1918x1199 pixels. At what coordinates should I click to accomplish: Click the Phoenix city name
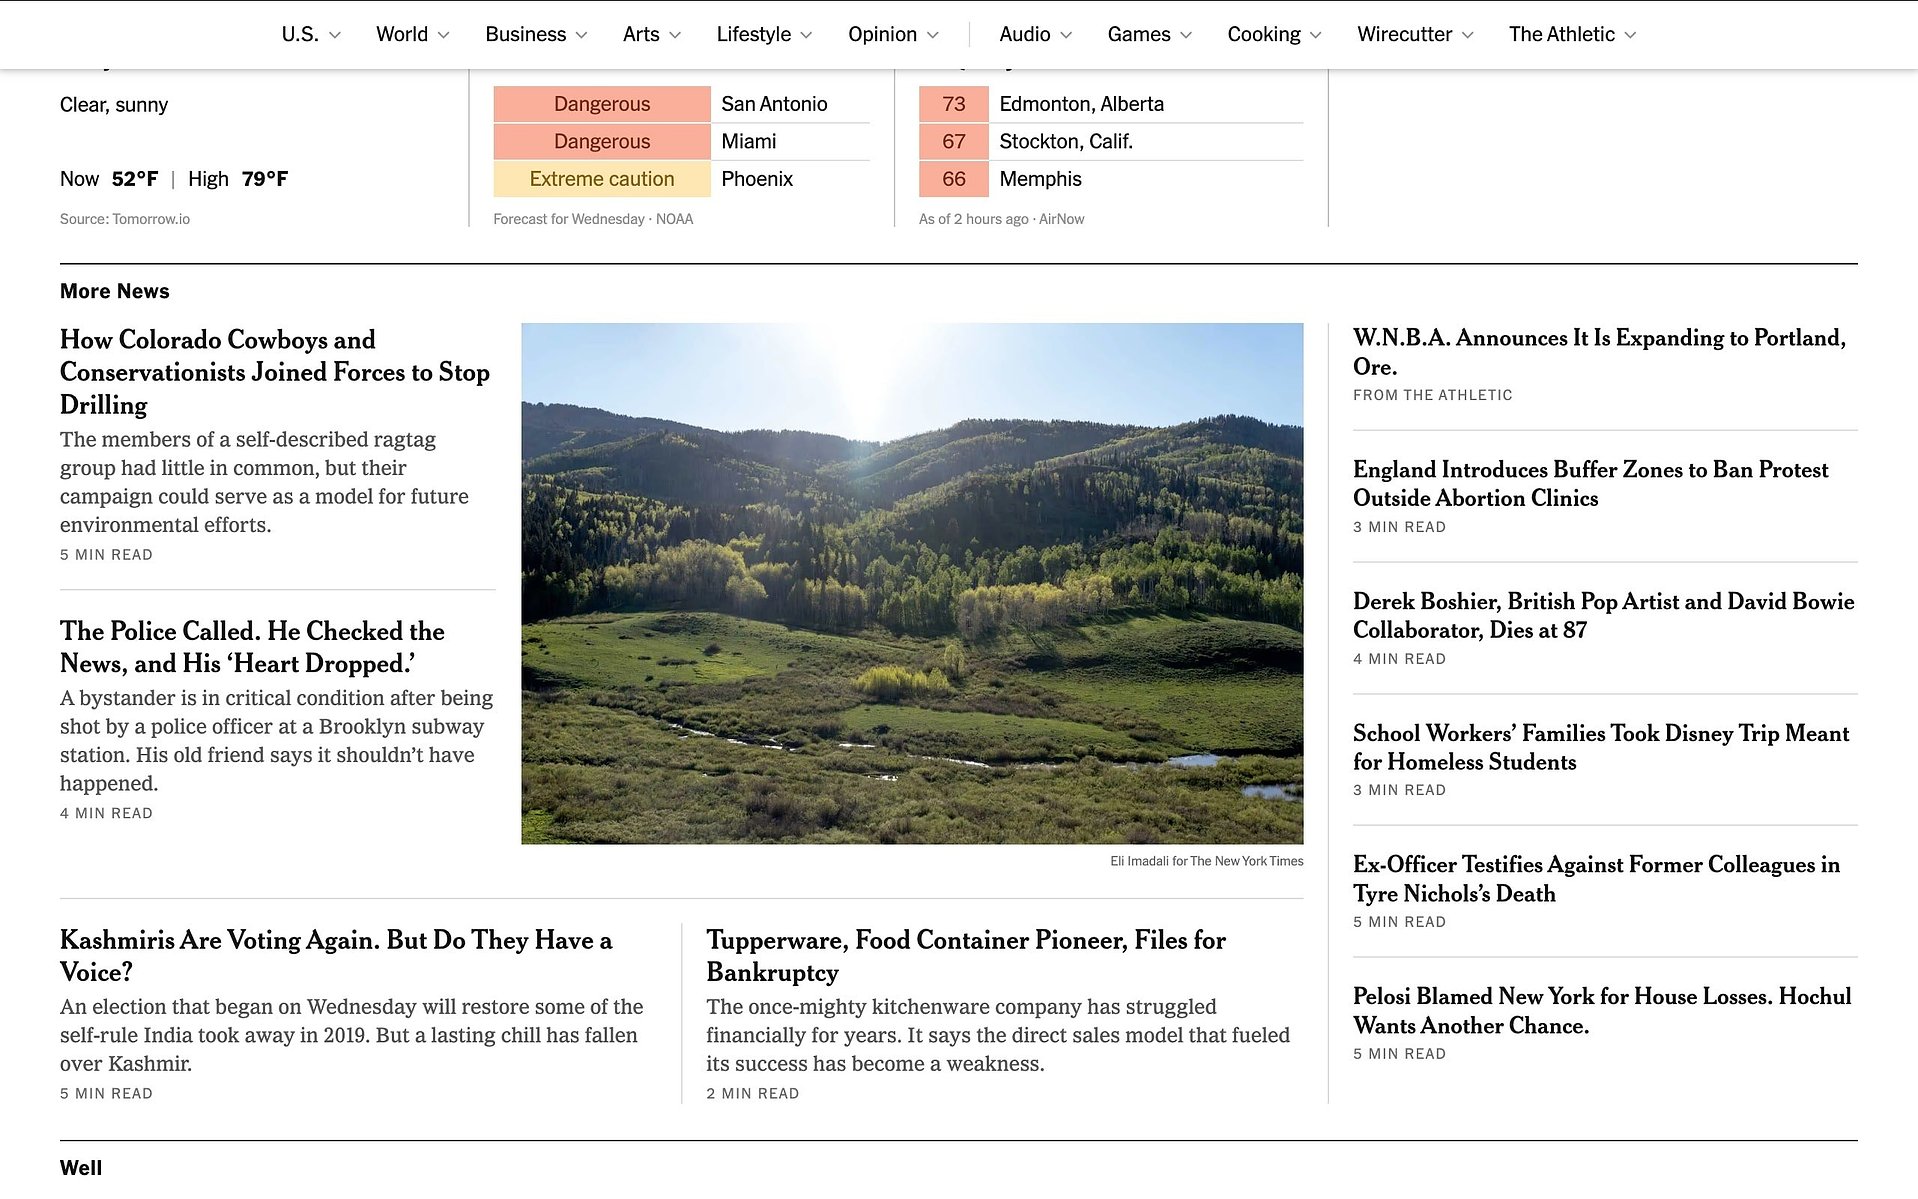(757, 179)
